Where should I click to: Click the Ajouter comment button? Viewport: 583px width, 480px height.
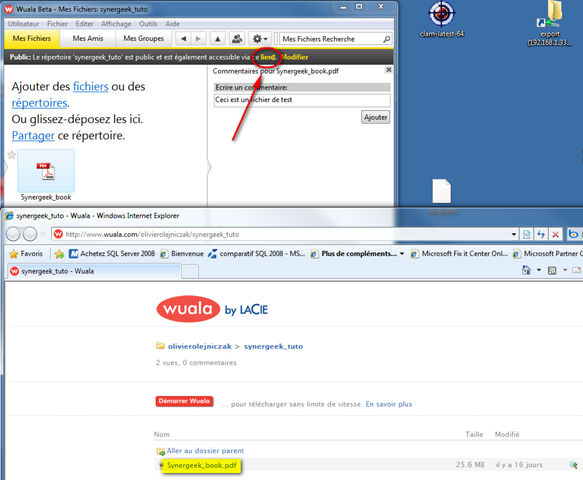[x=376, y=117]
